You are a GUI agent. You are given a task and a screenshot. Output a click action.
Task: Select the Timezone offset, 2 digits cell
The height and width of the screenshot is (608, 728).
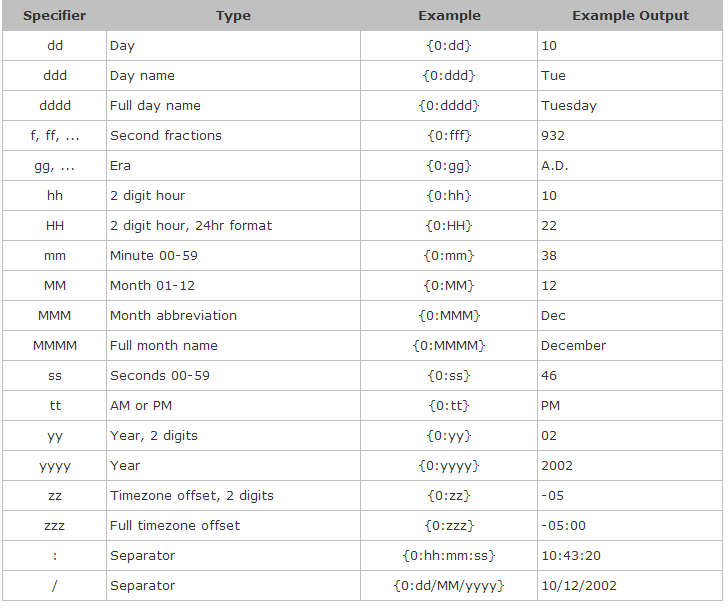pos(233,496)
